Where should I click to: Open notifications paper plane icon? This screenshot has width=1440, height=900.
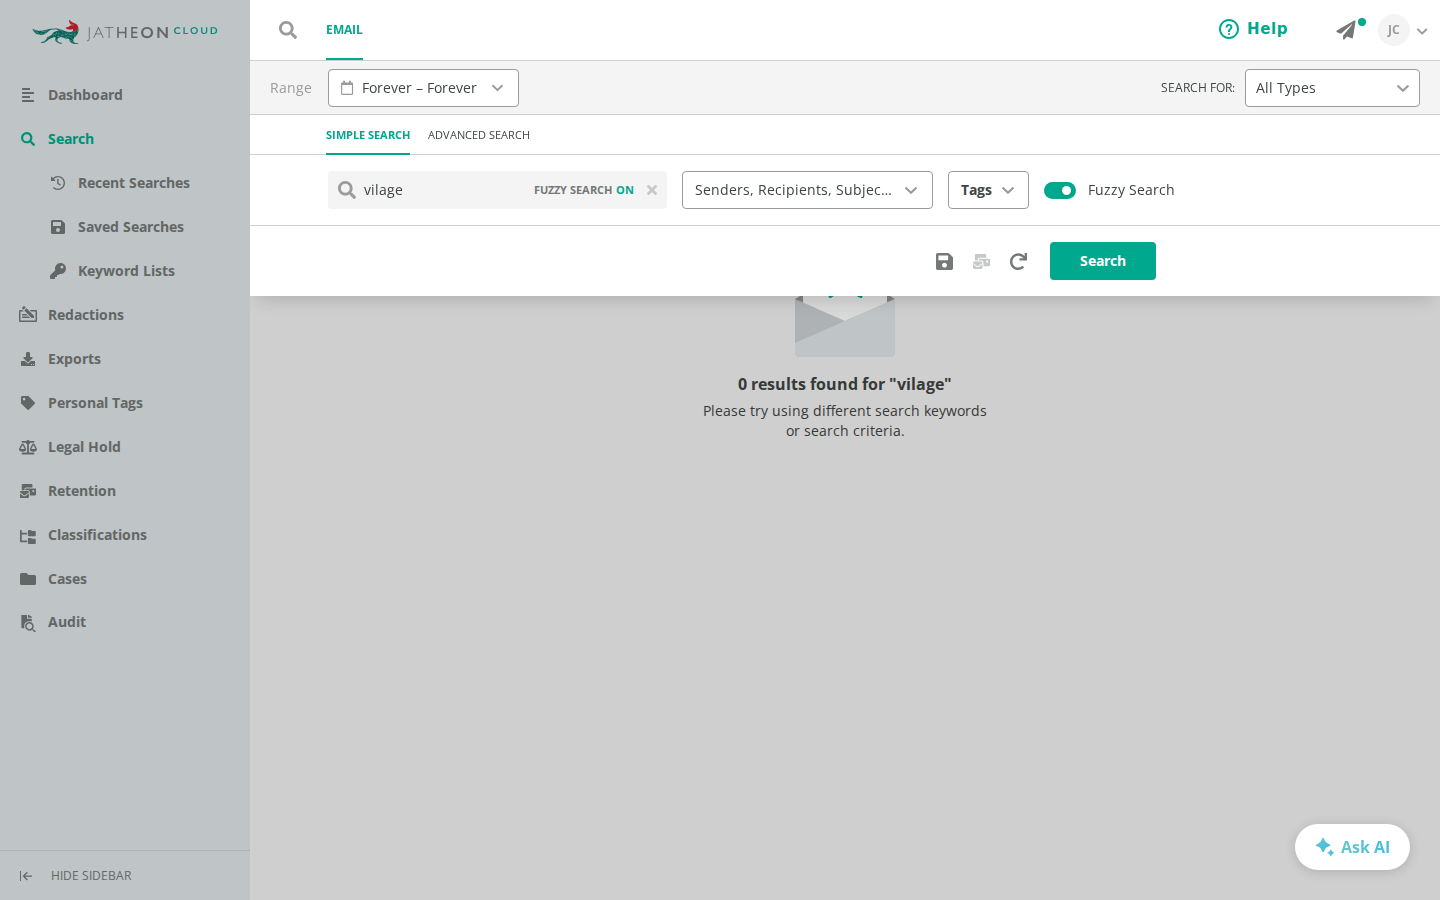coord(1347,30)
